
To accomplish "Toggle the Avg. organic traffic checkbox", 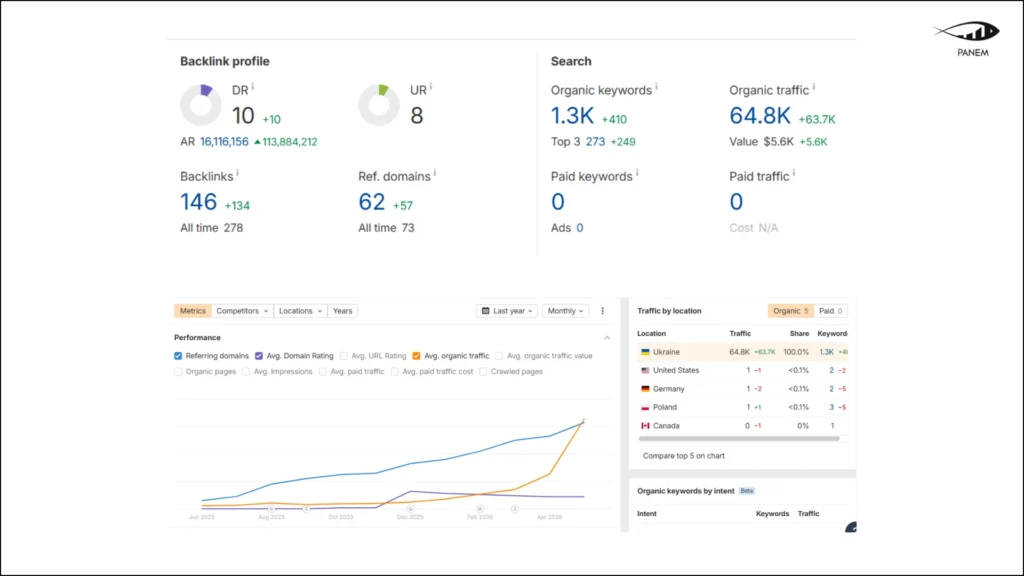I will pos(416,356).
